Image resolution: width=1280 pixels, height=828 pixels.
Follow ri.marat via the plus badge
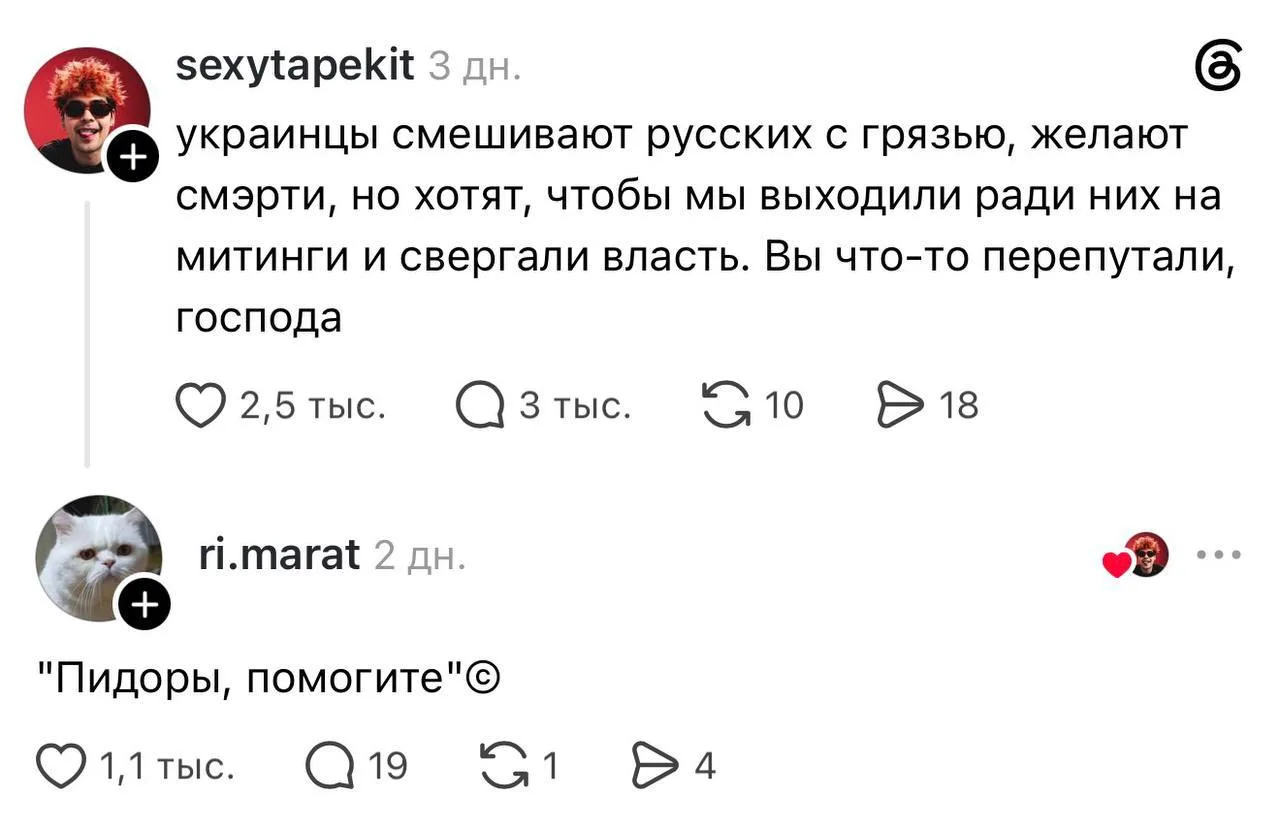pyautogui.click(x=143, y=605)
